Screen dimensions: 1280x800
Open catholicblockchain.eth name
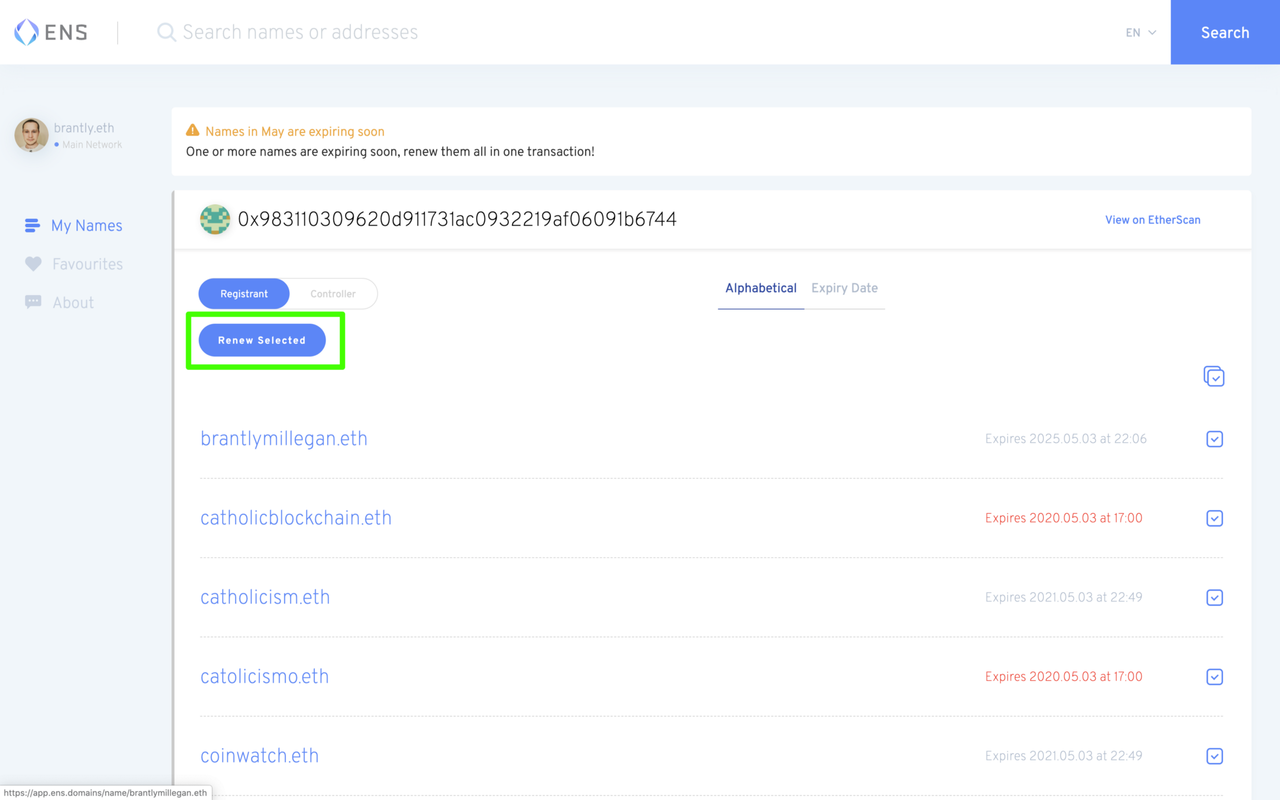pos(296,518)
